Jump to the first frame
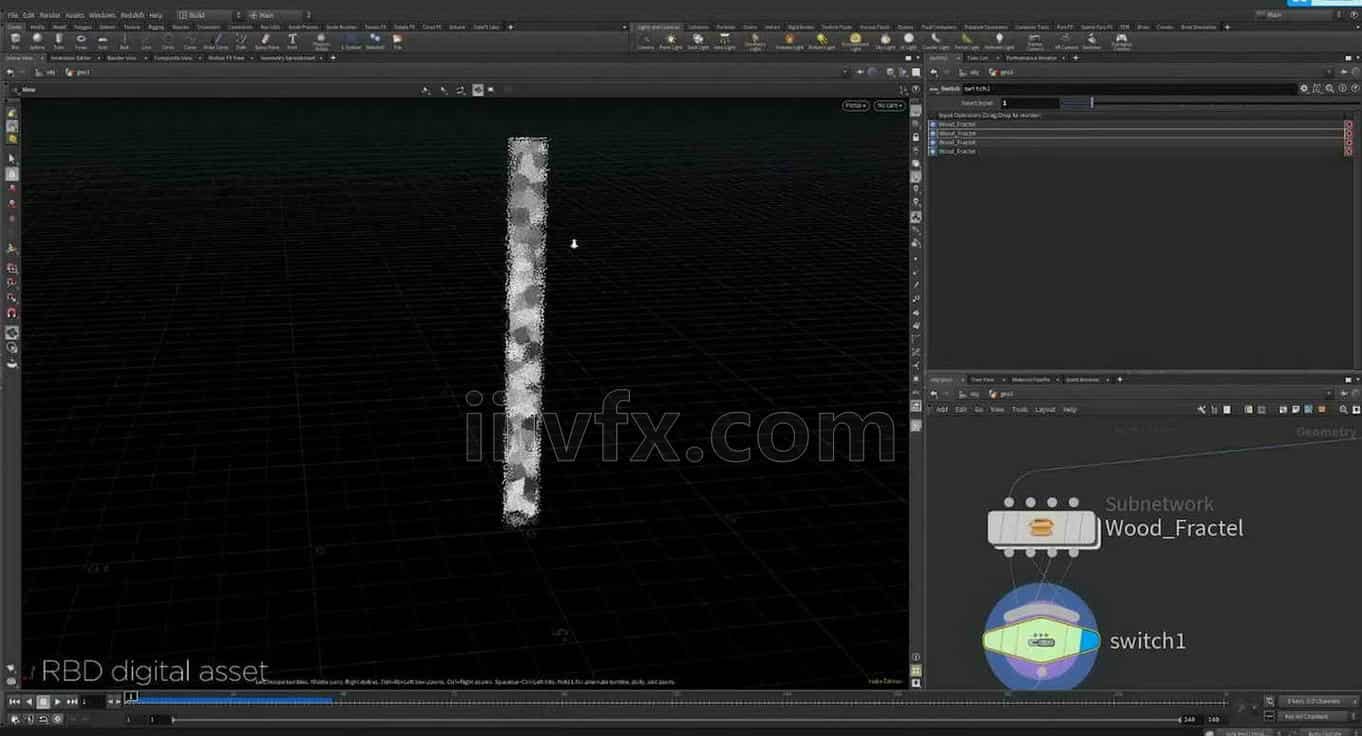Image resolution: width=1362 pixels, height=736 pixels. 14,702
